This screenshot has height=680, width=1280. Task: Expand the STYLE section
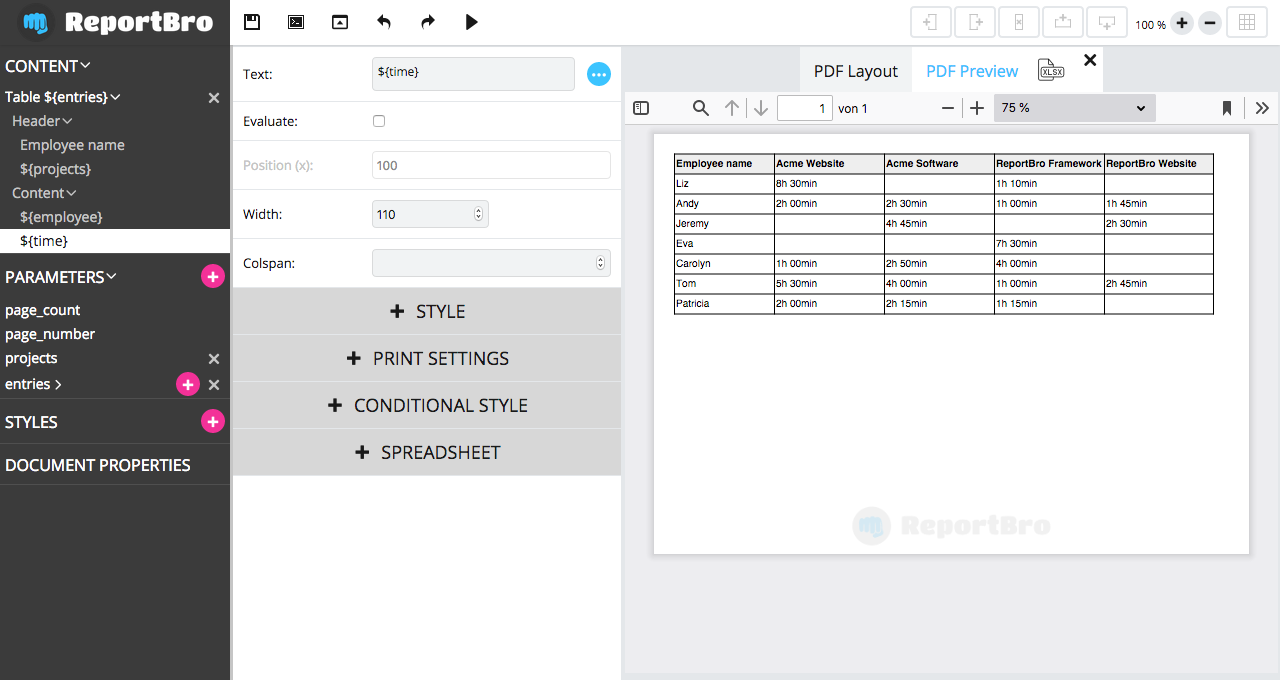click(427, 311)
